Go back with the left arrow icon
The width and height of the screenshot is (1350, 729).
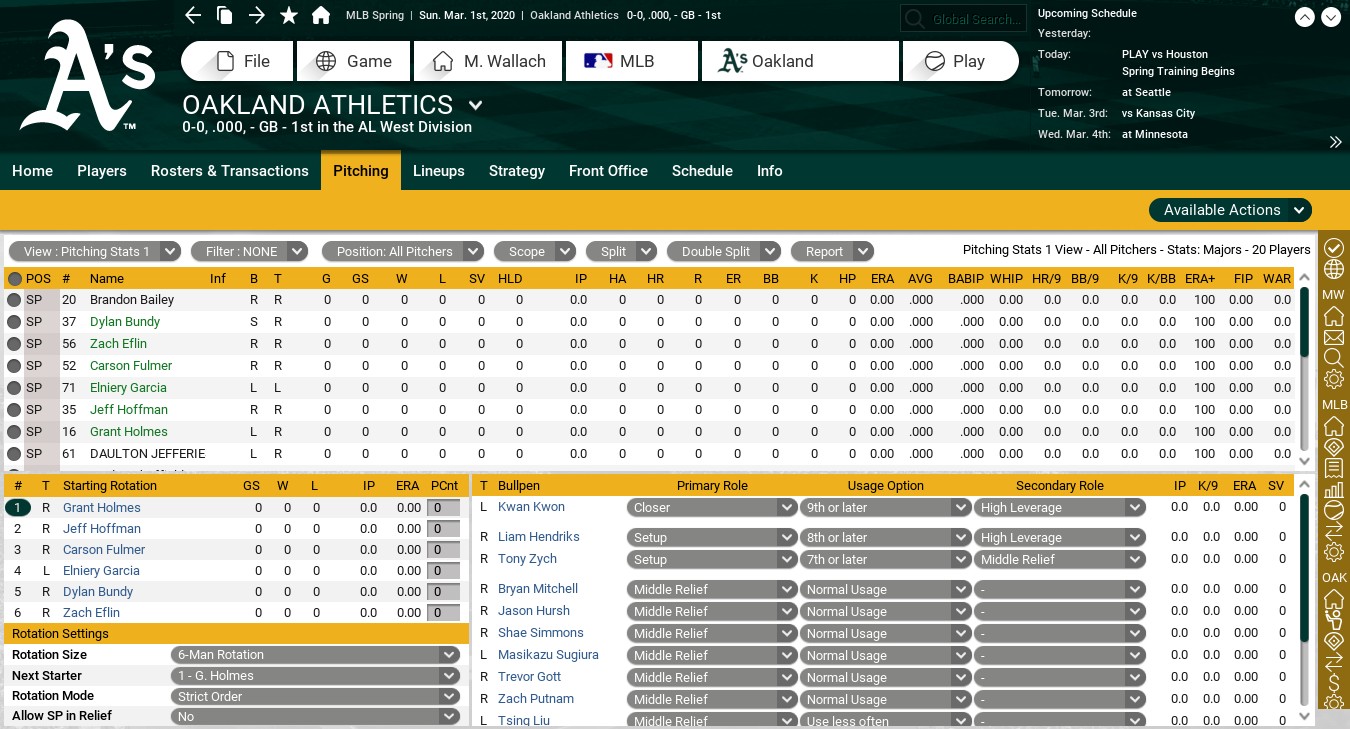194,15
